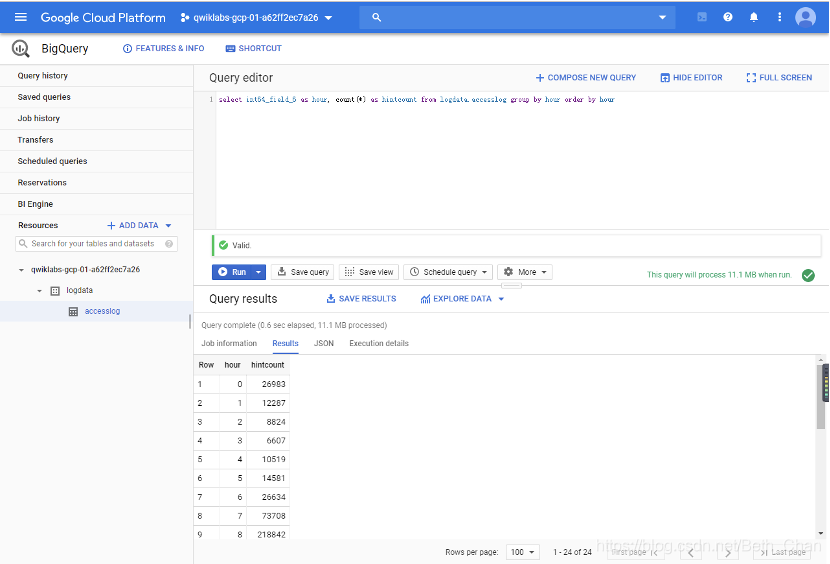830x564 pixels.
Task: Click COMPOSE NEW QUERY
Action: pos(585,78)
